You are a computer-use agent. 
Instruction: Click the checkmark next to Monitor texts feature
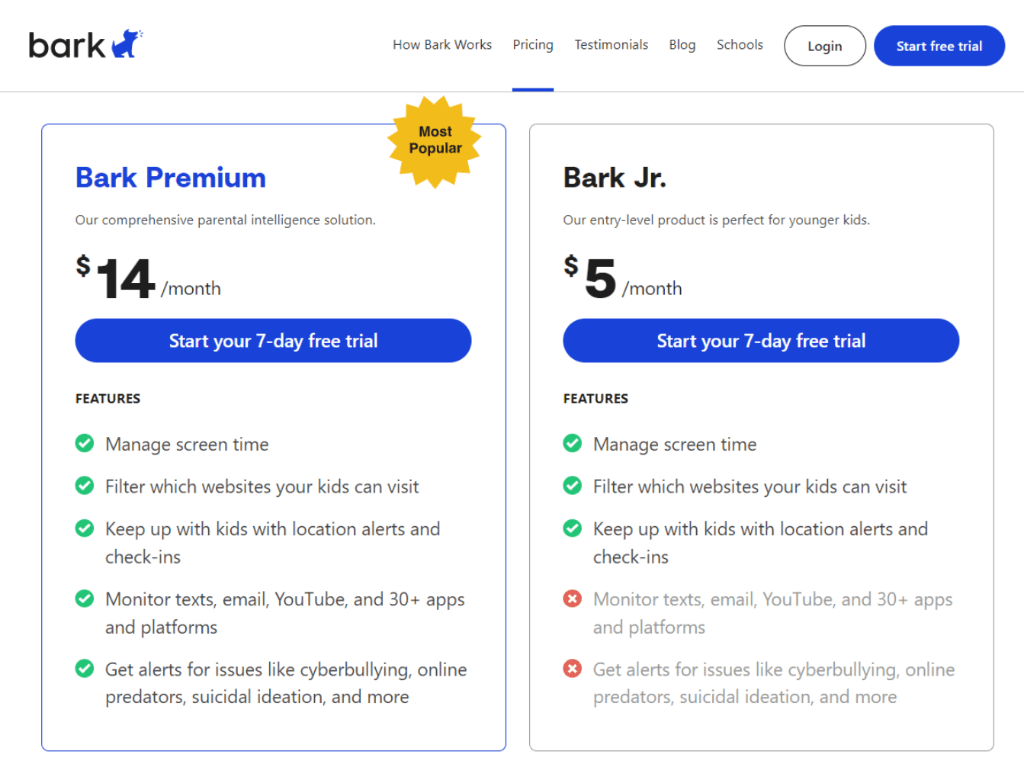(x=85, y=598)
